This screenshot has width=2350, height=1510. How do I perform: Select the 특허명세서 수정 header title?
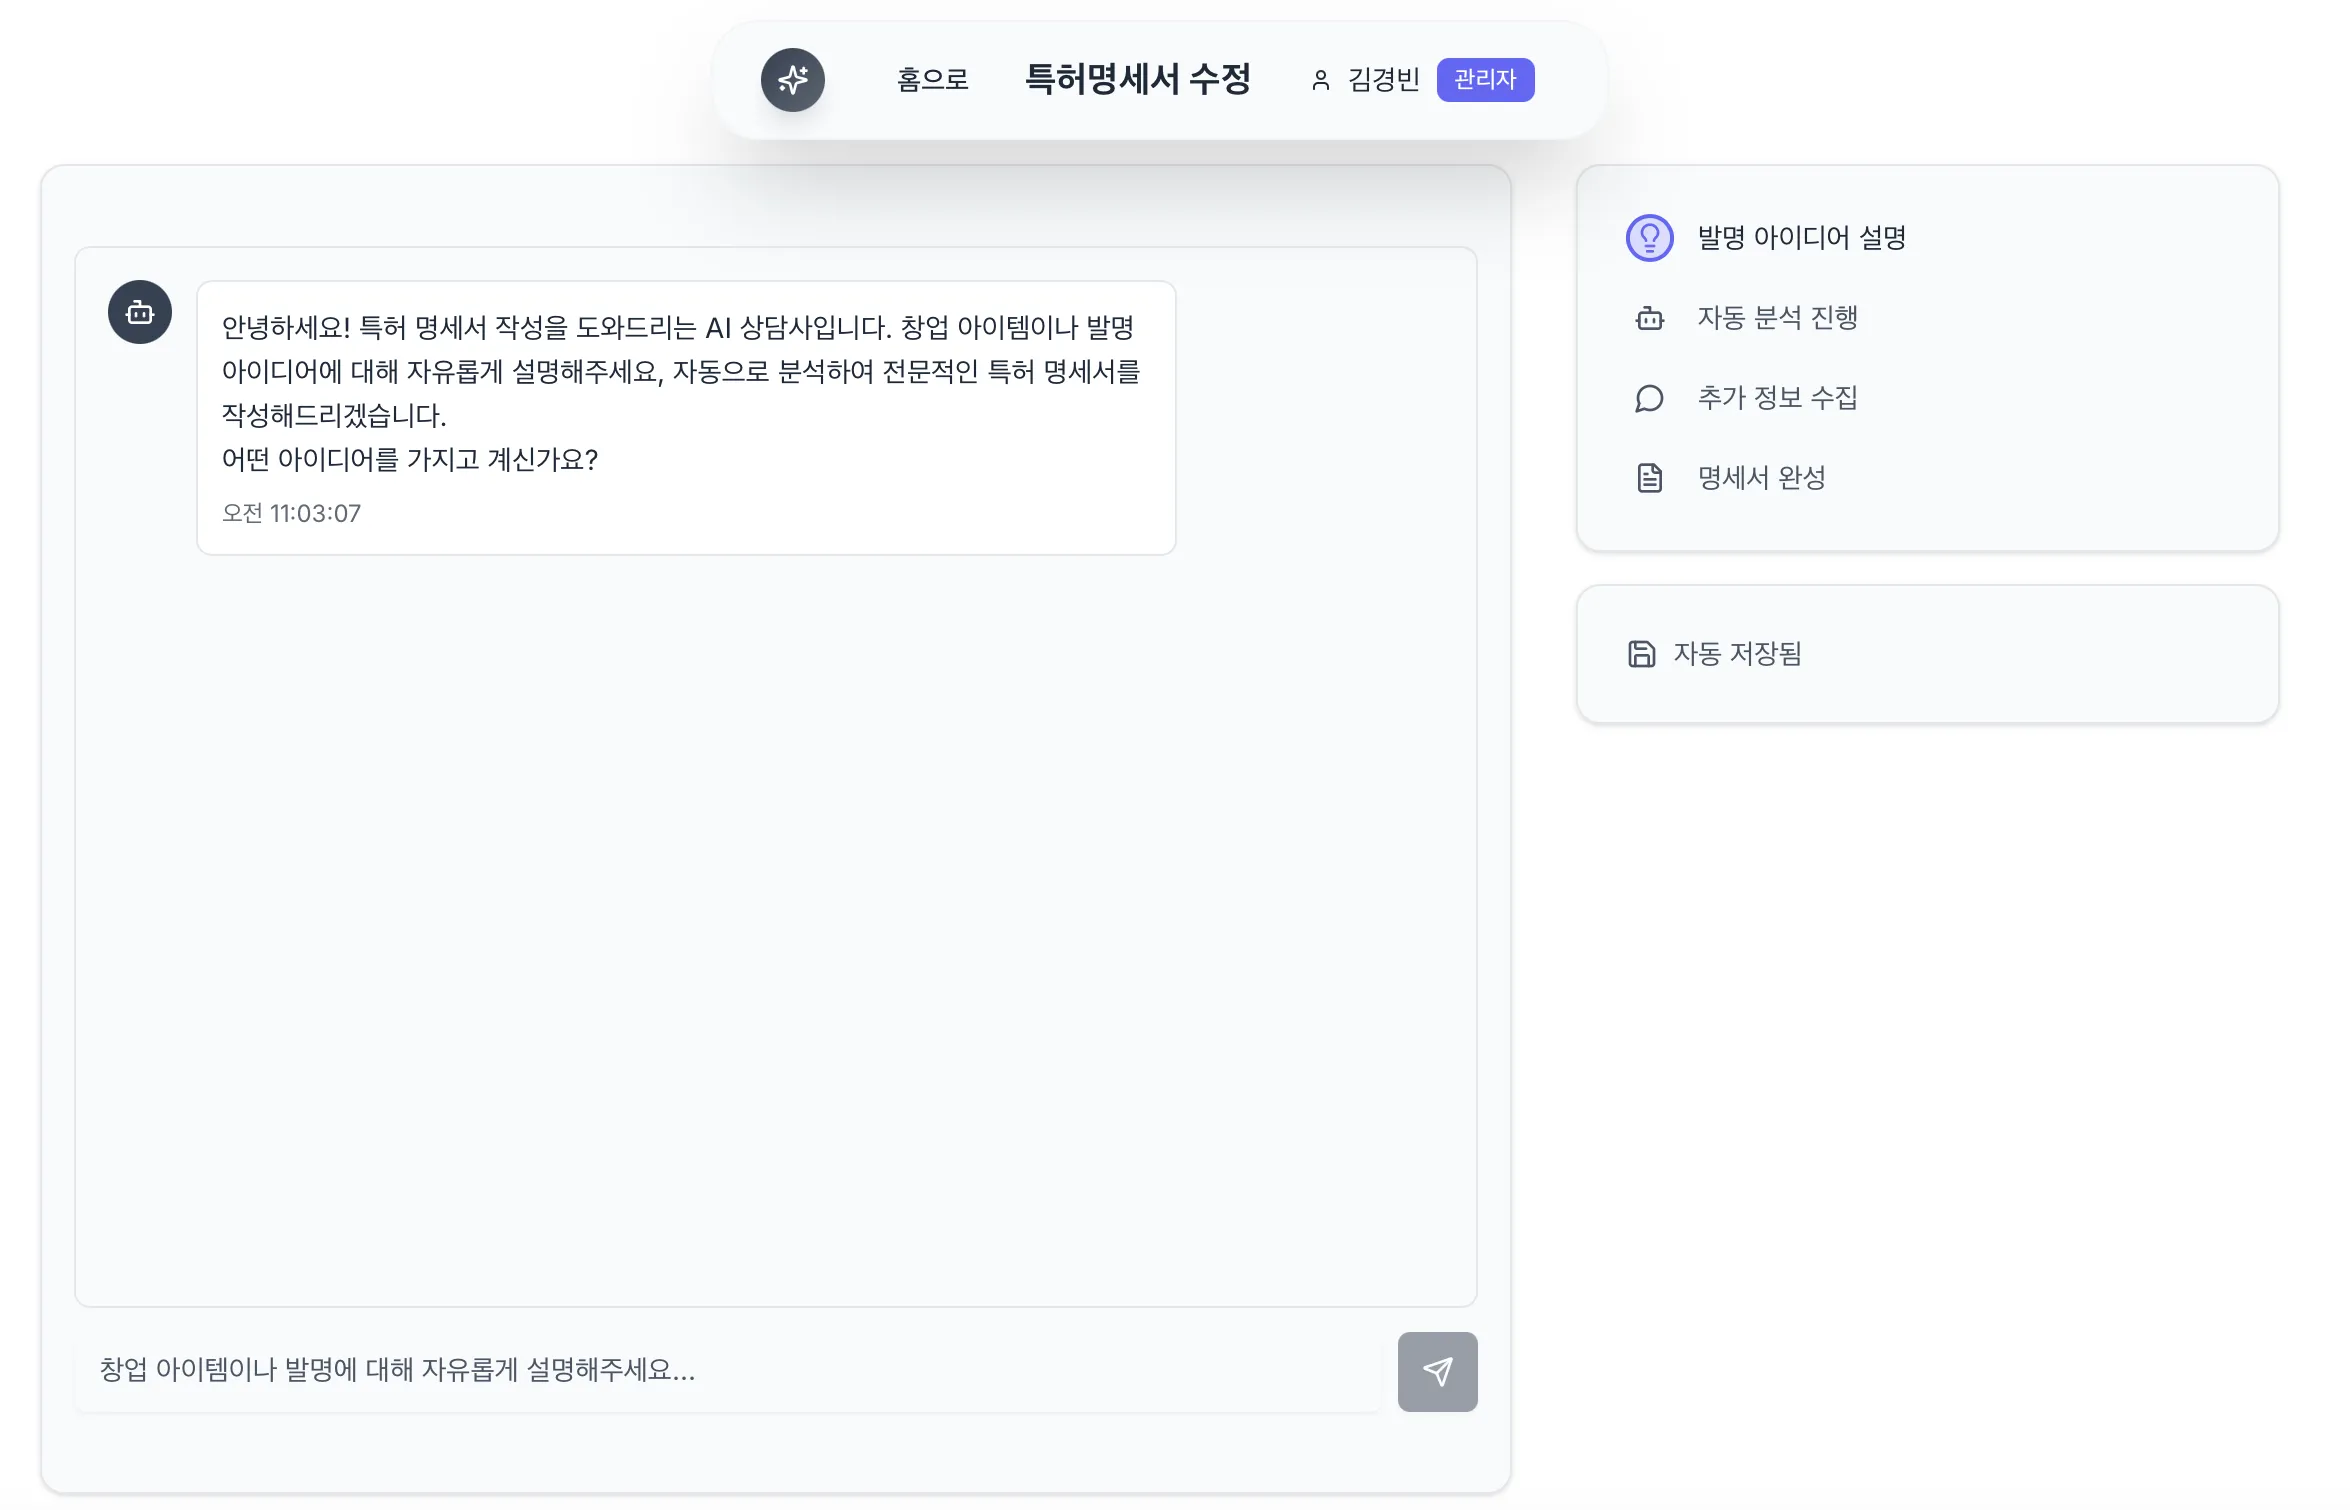tap(1137, 80)
